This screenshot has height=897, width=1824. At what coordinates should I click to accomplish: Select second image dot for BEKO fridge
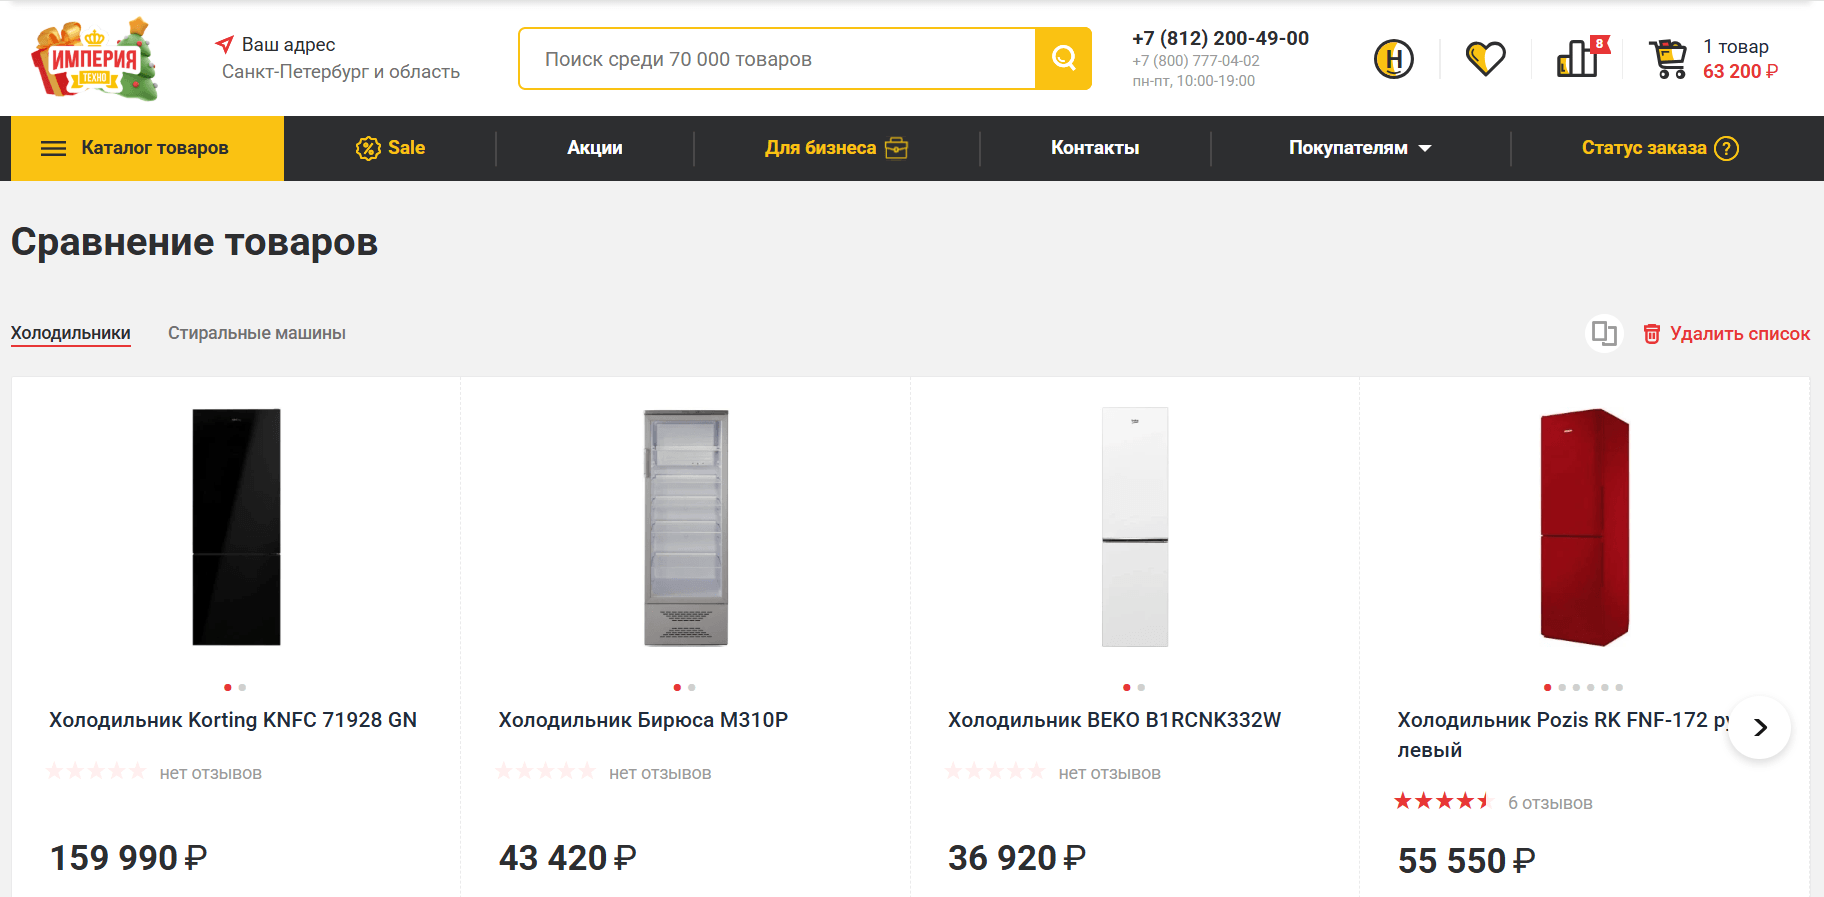1141,687
